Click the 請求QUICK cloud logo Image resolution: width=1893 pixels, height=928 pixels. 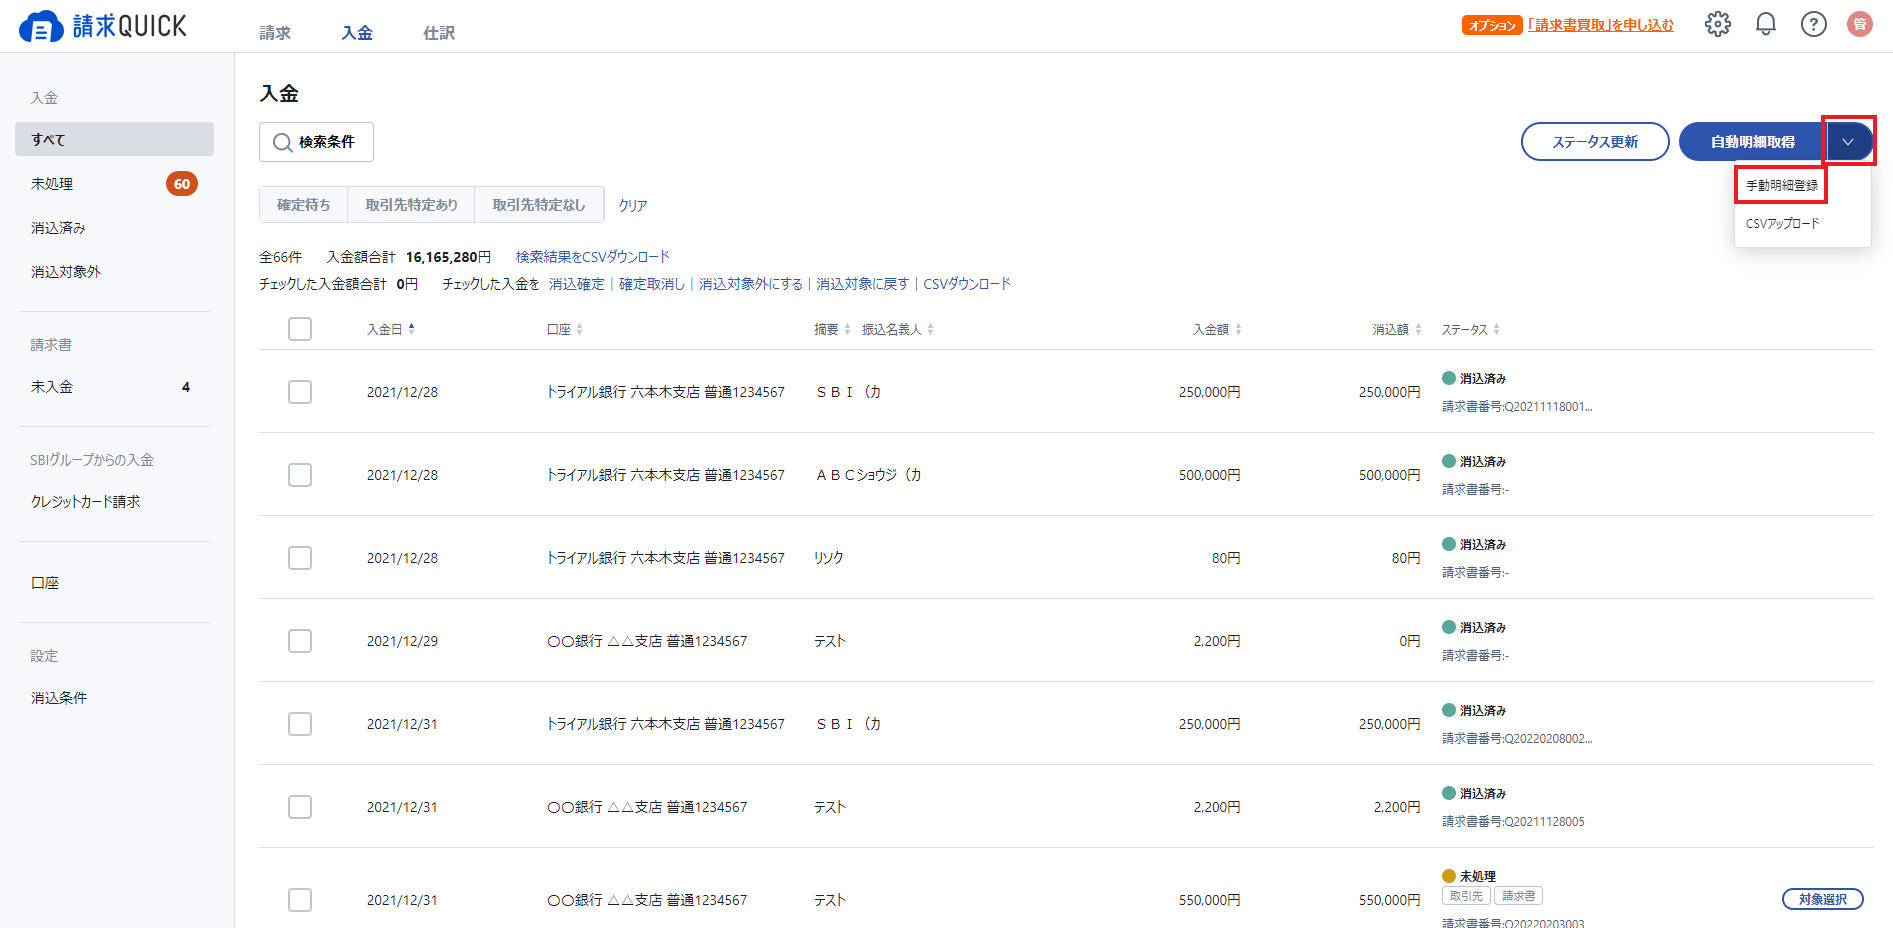coord(42,27)
